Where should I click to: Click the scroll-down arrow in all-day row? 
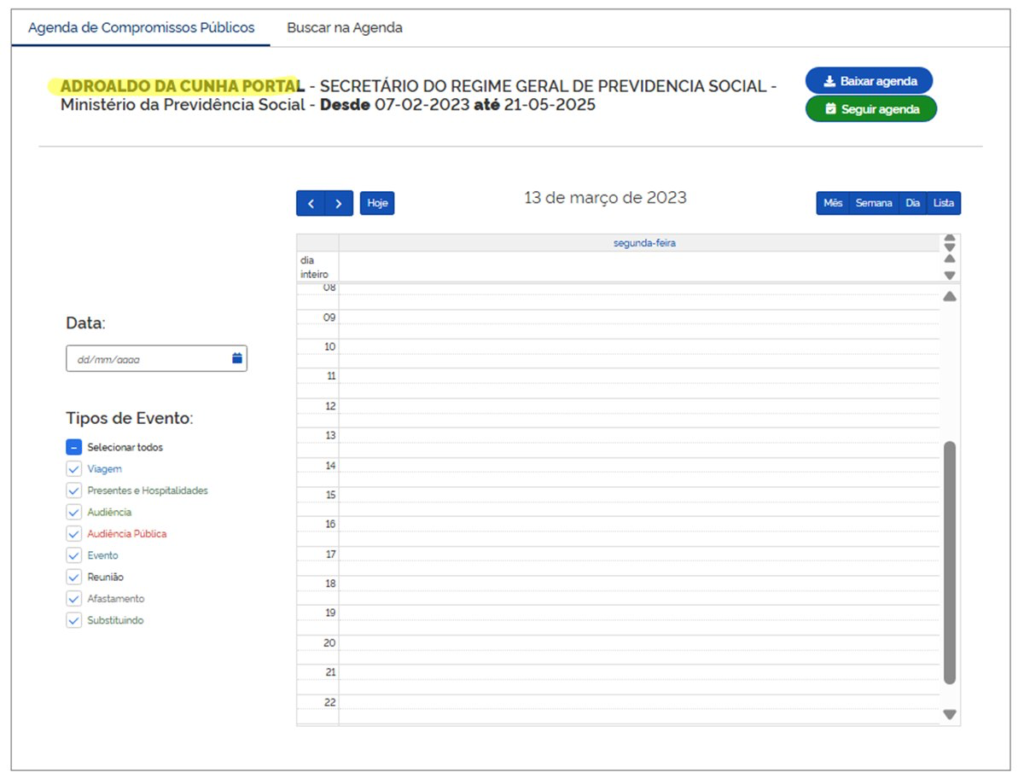[x=949, y=275]
